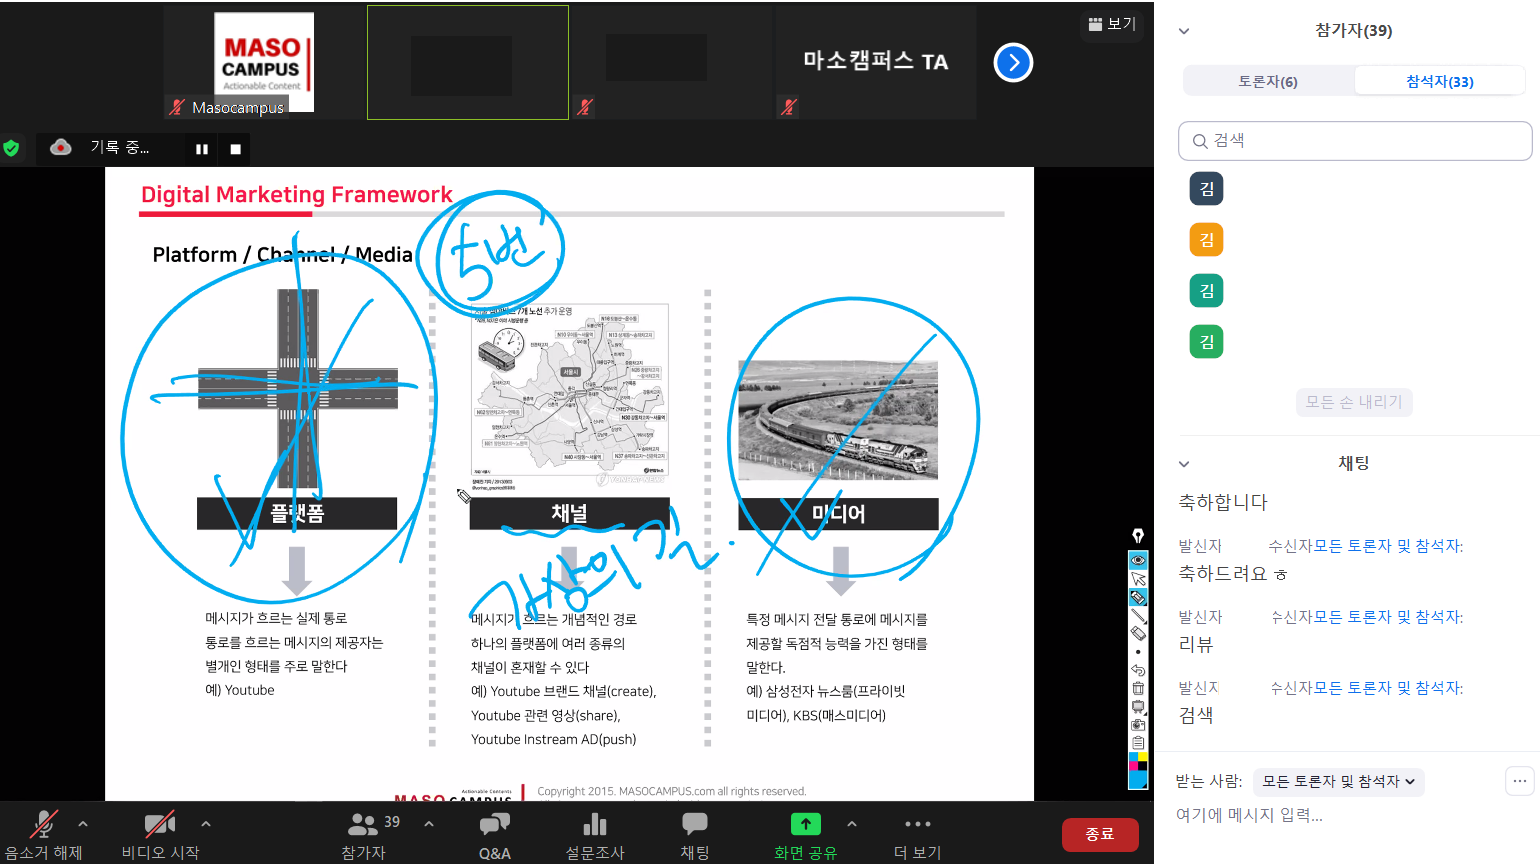The height and width of the screenshot is (864, 1540).
Task: Select the eraser tool in annotation toolbar
Action: [1138, 633]
